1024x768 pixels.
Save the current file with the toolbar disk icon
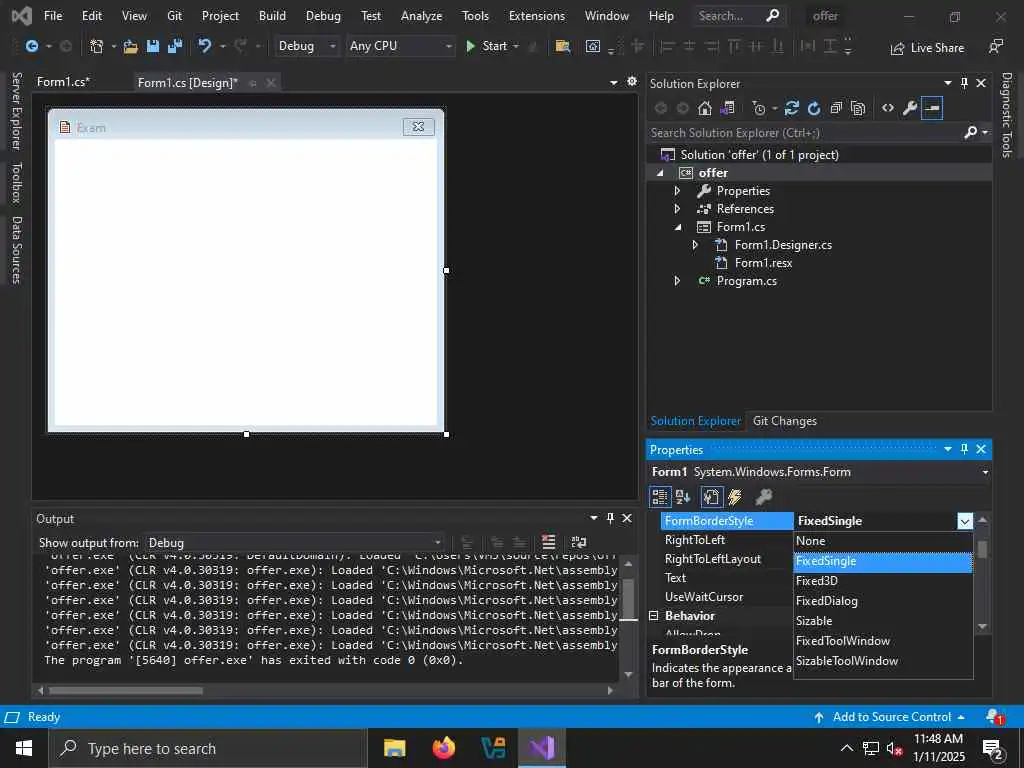tap(153, 46)
